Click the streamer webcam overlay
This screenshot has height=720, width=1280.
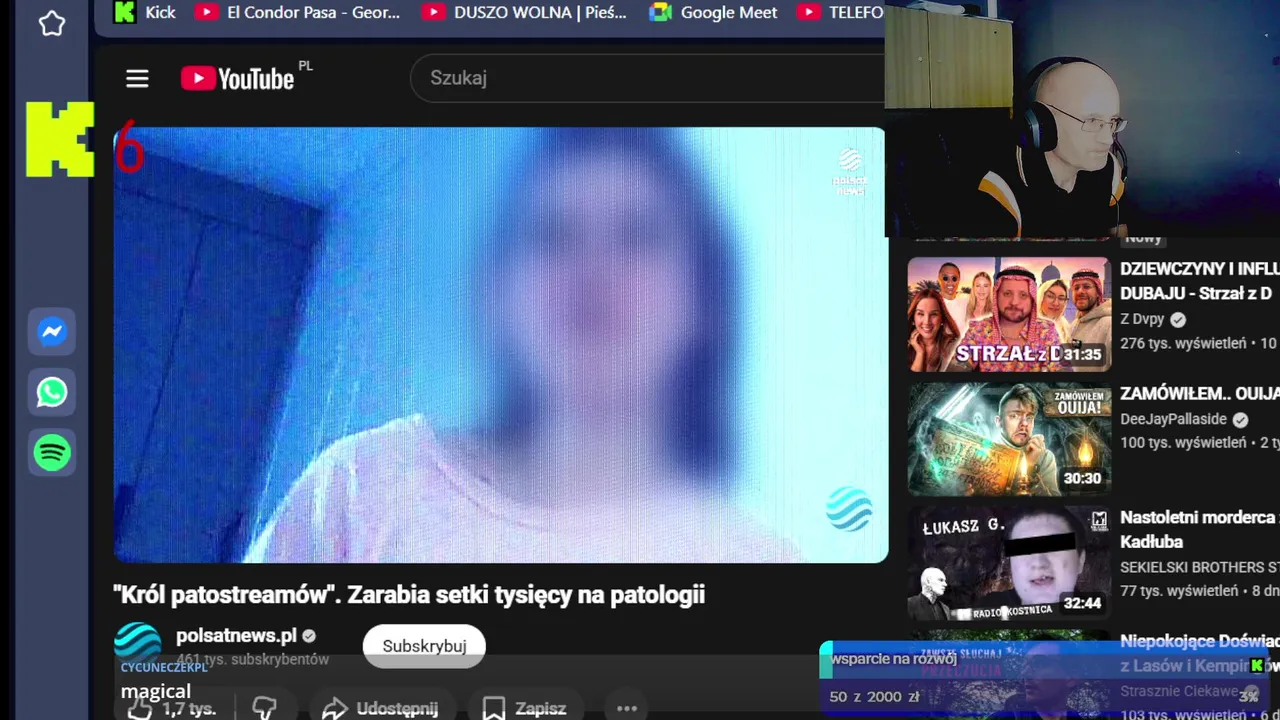click(1082, 118)
